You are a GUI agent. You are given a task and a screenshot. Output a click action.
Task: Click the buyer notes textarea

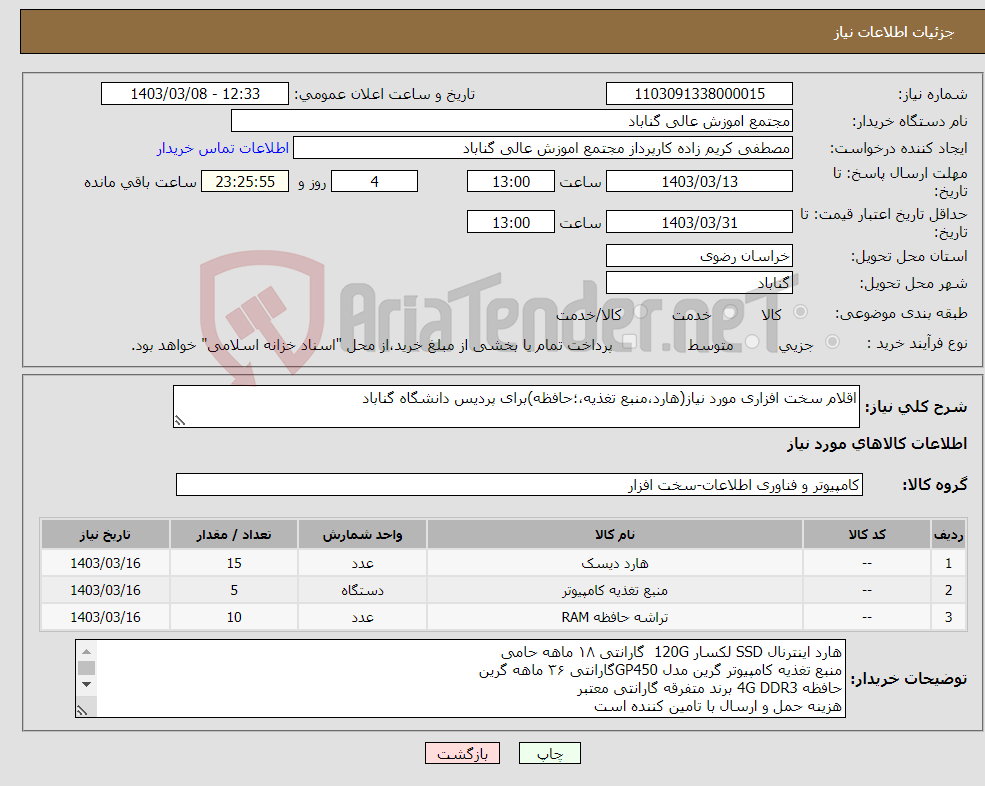(x=460, y=679)
